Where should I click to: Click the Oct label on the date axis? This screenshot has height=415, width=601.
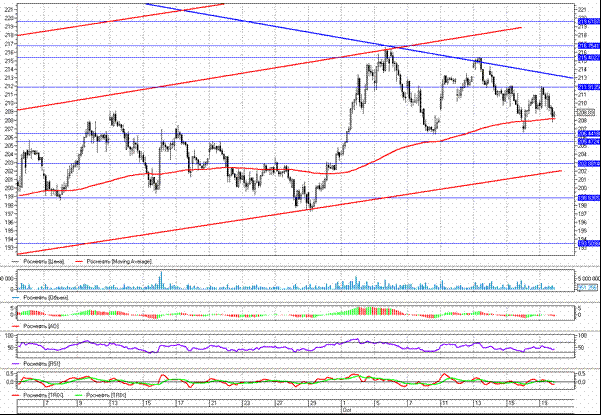pos(346,410)
